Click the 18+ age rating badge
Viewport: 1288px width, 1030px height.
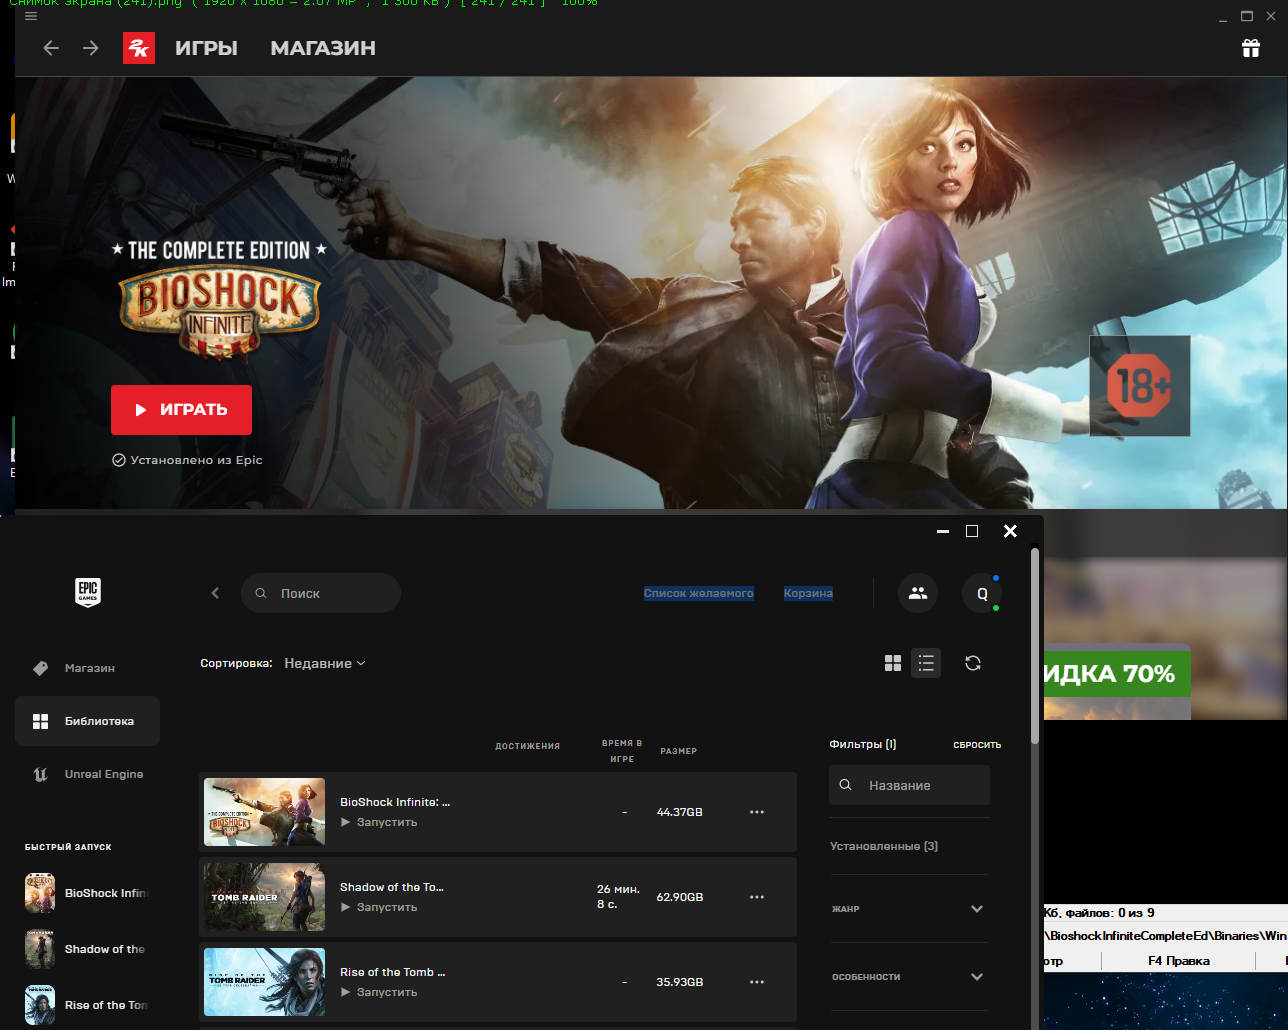pyautogui.click(x=1140, y=386)
